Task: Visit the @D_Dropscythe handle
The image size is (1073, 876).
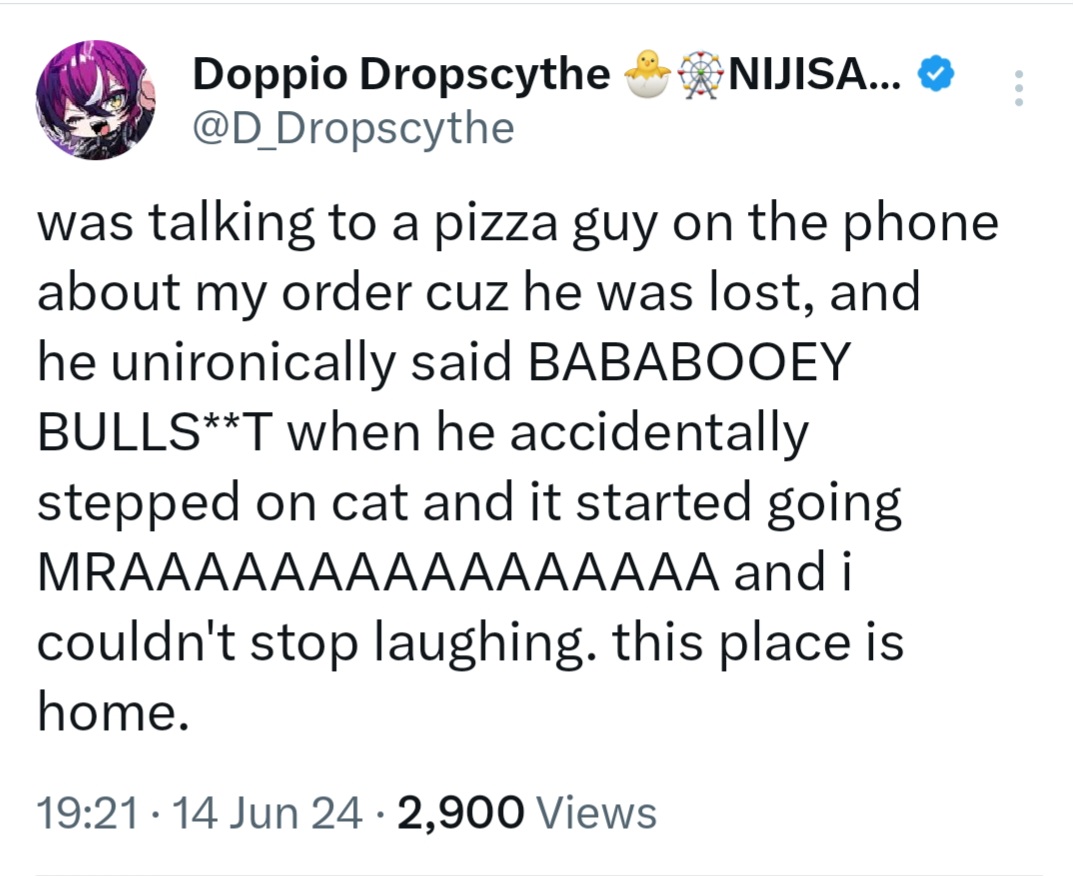Action: [353, 128]
